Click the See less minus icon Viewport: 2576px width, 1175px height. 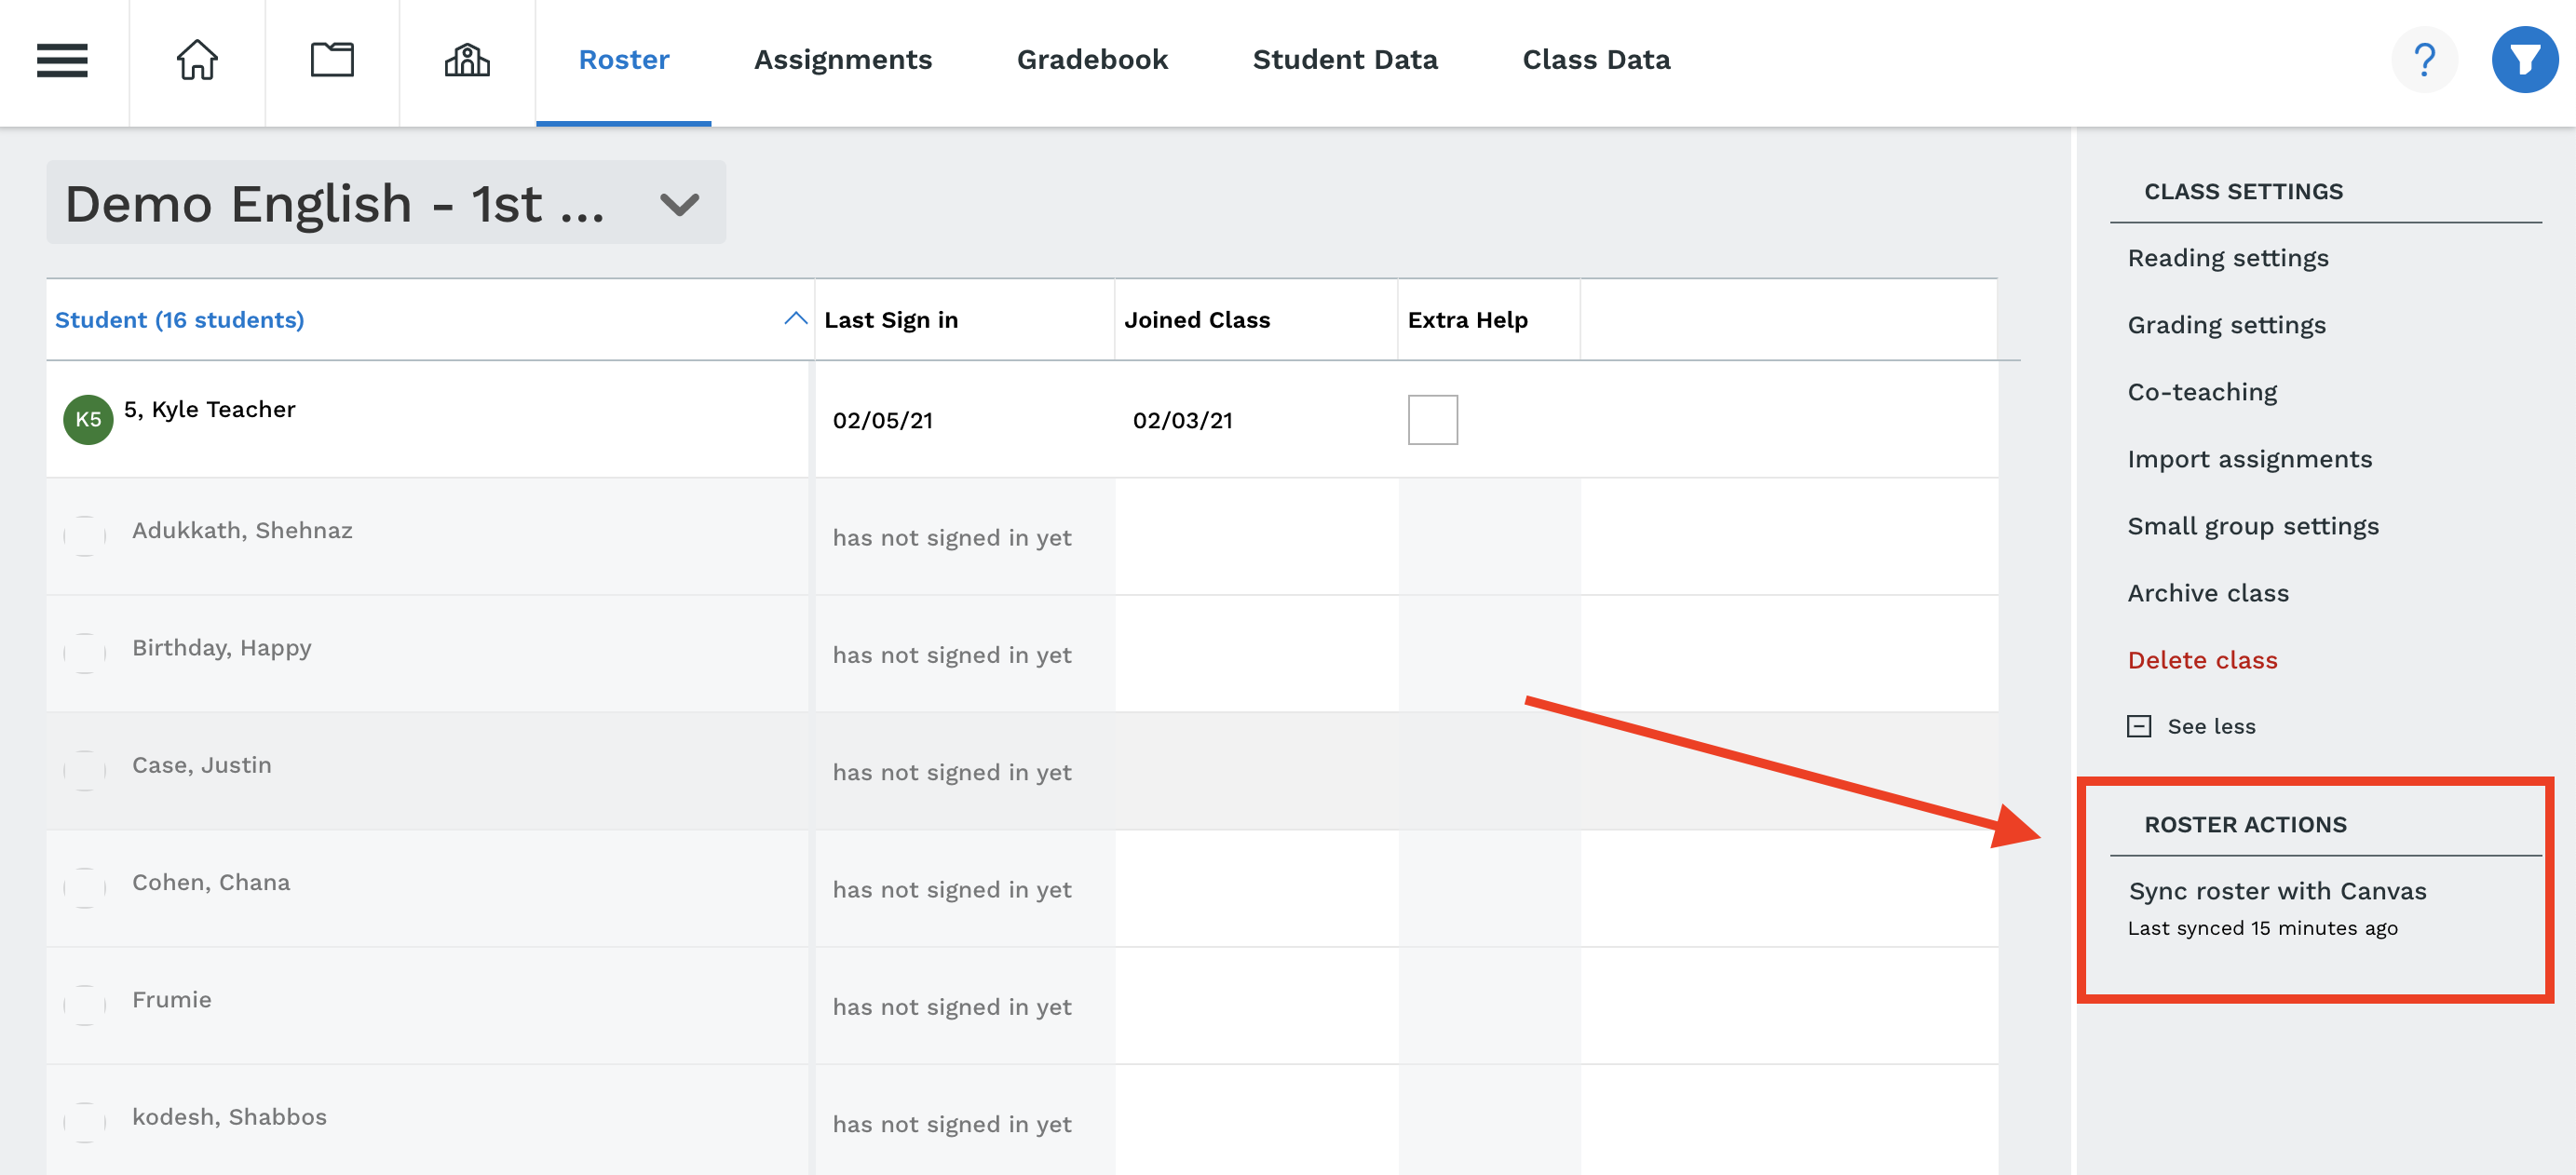[2139, 726]
